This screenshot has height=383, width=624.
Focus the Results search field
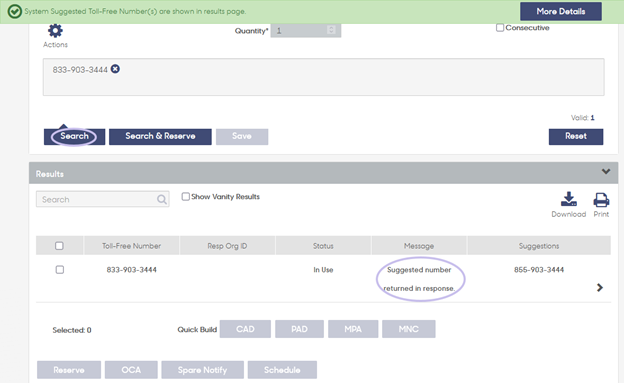[103, 199]
